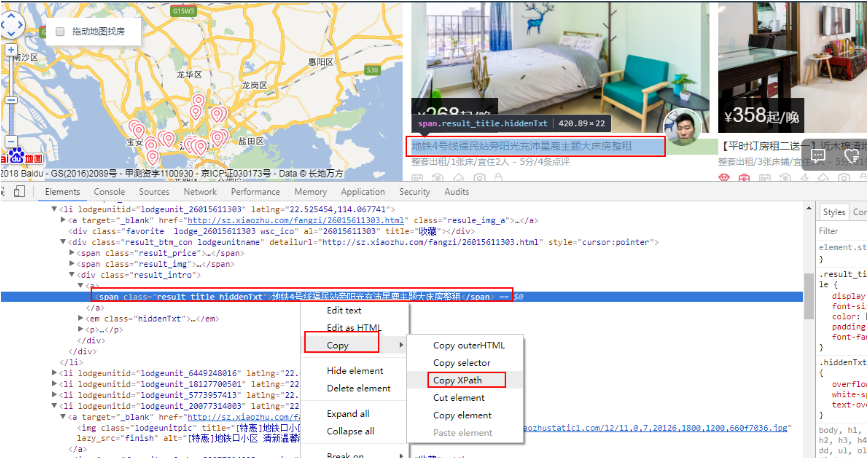Image resolution: width=868 pixels, height=458 pixels.
Task: Click the southernmost red marker below 宝安
Action: [153, 158]
